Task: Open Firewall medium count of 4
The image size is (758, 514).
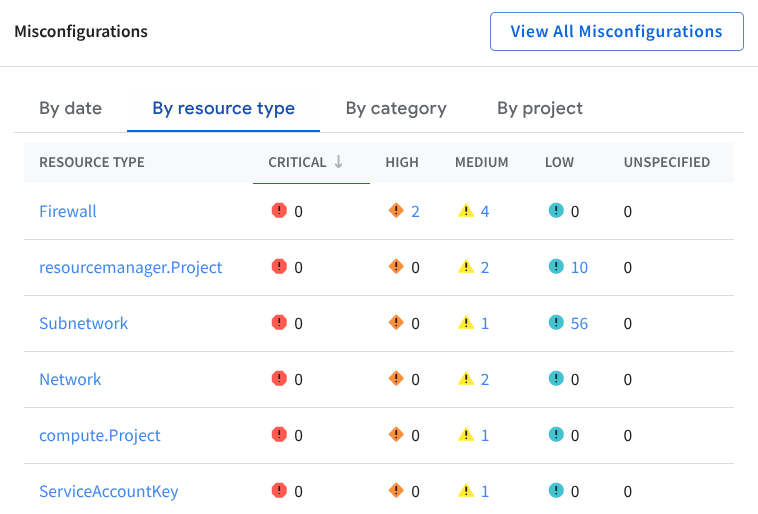Action: [x=485, y=211]
